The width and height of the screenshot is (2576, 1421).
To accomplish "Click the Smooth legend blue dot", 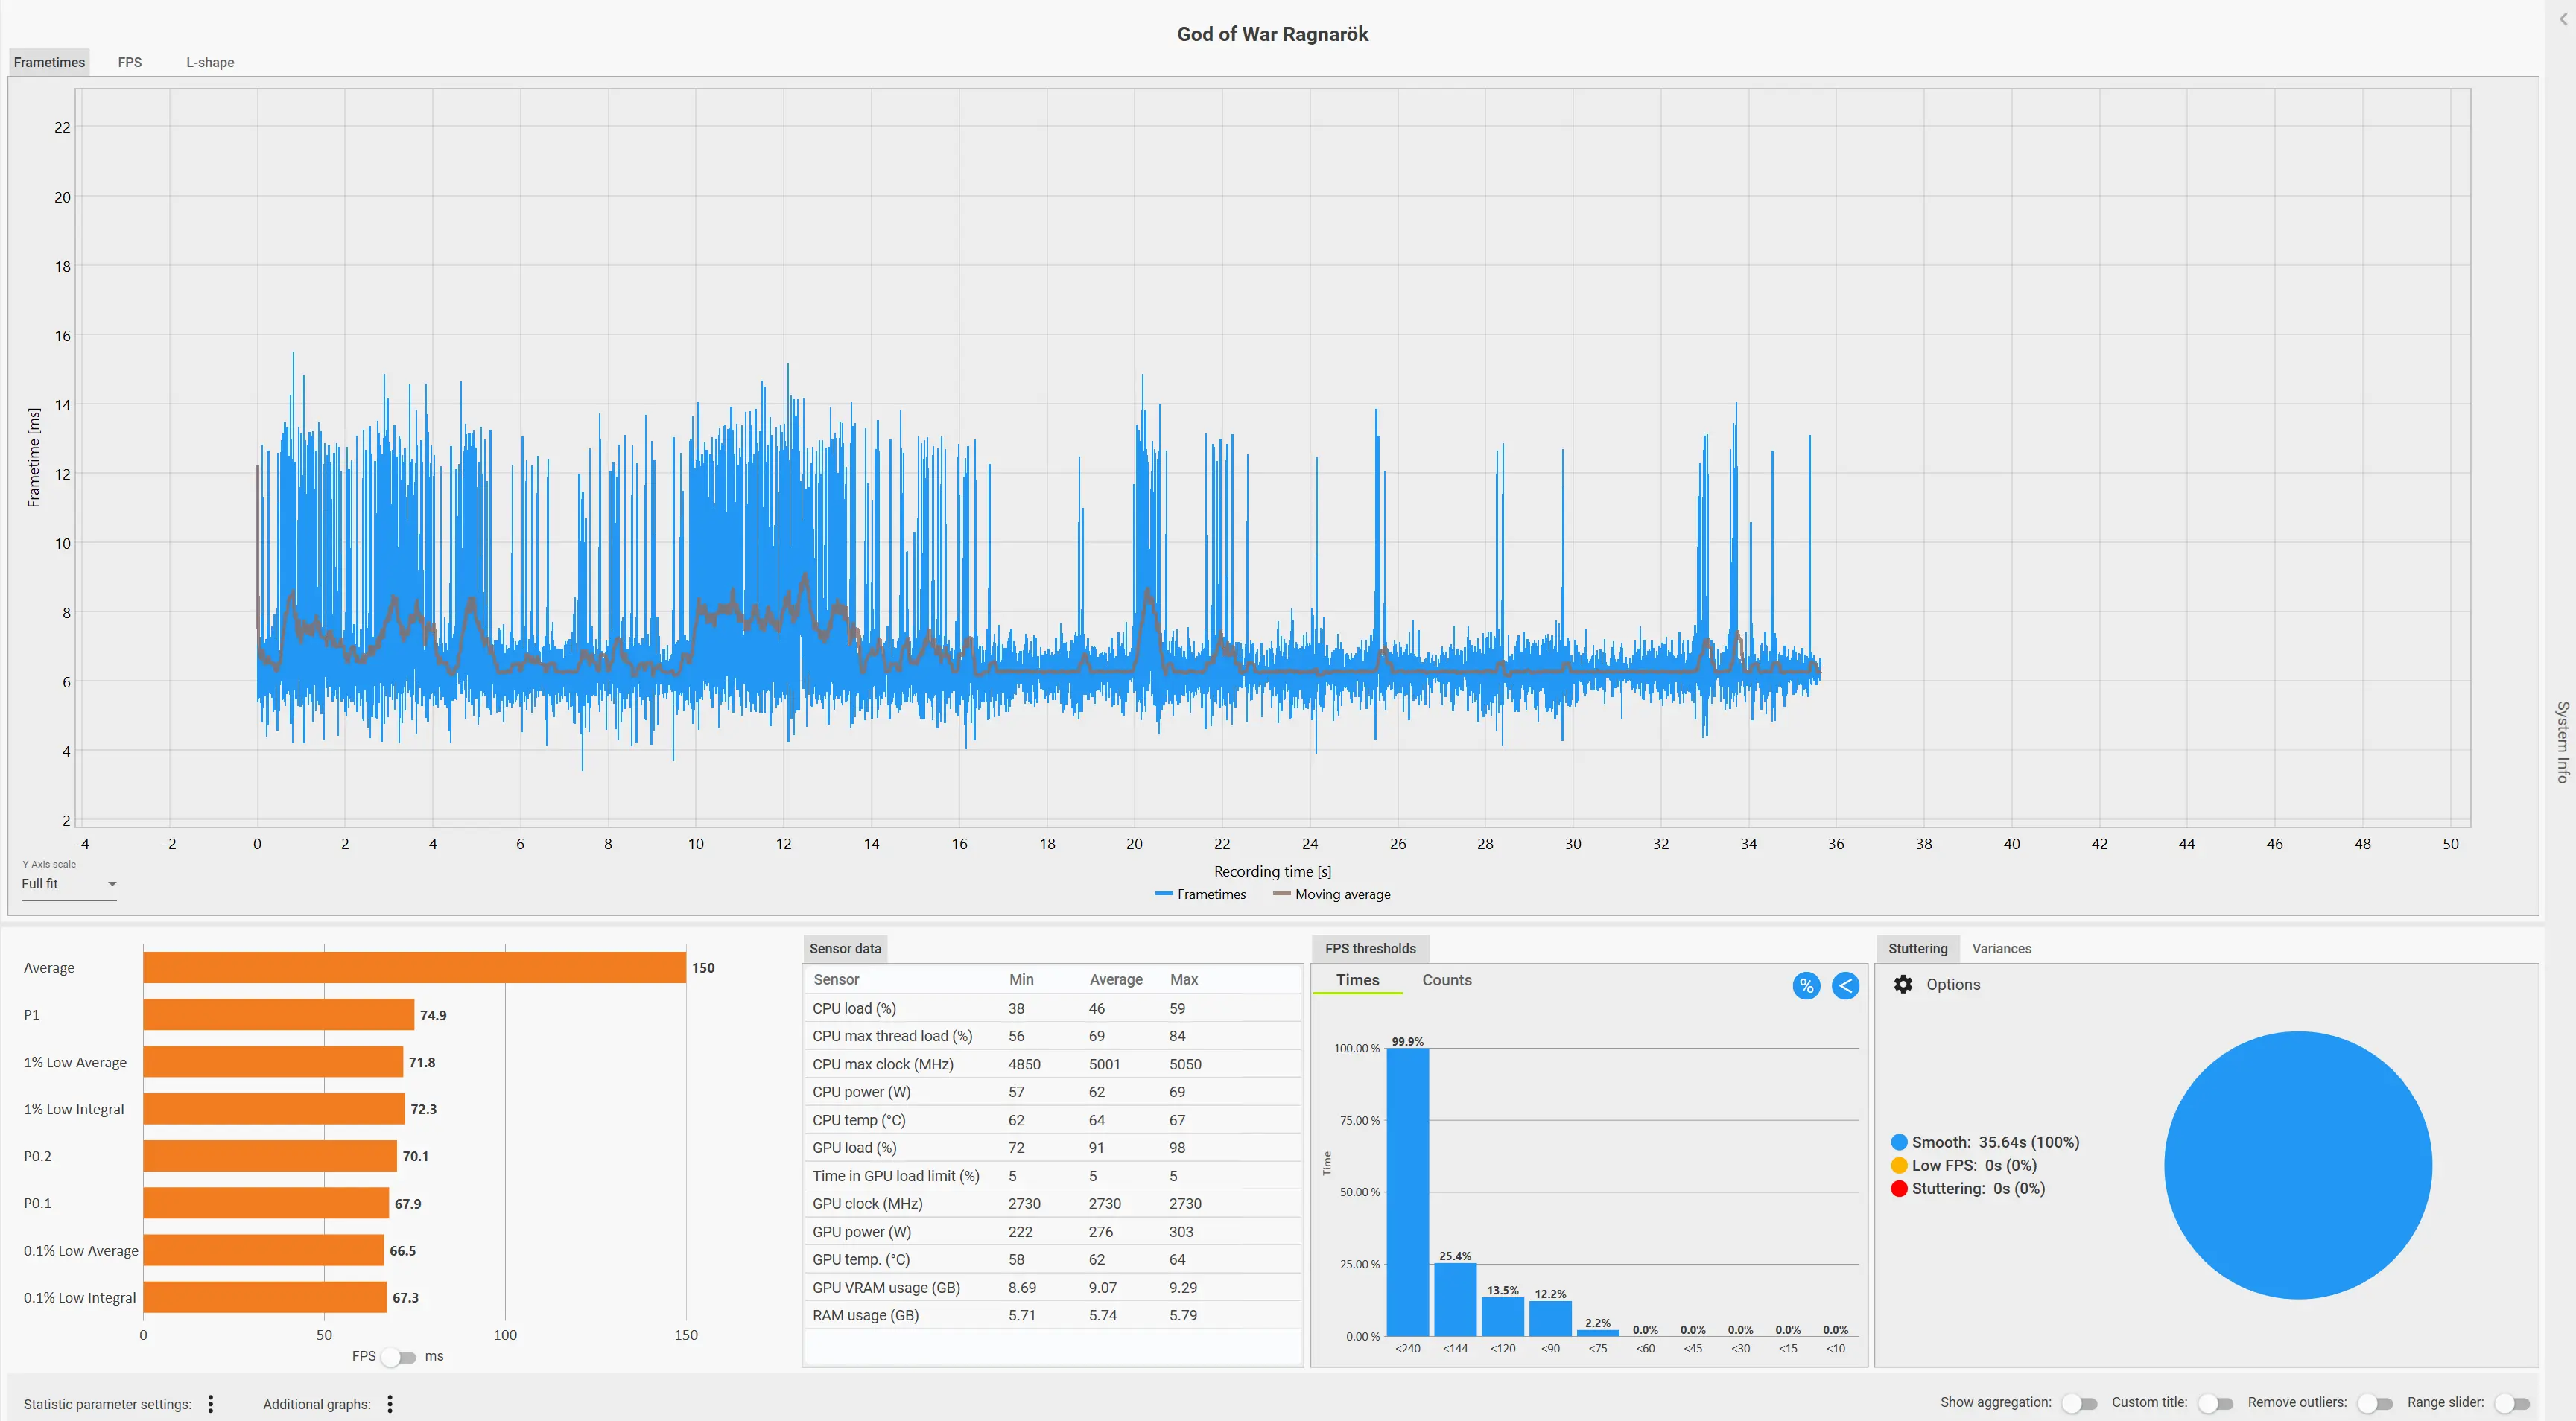I will (x=1899, y=1142).
